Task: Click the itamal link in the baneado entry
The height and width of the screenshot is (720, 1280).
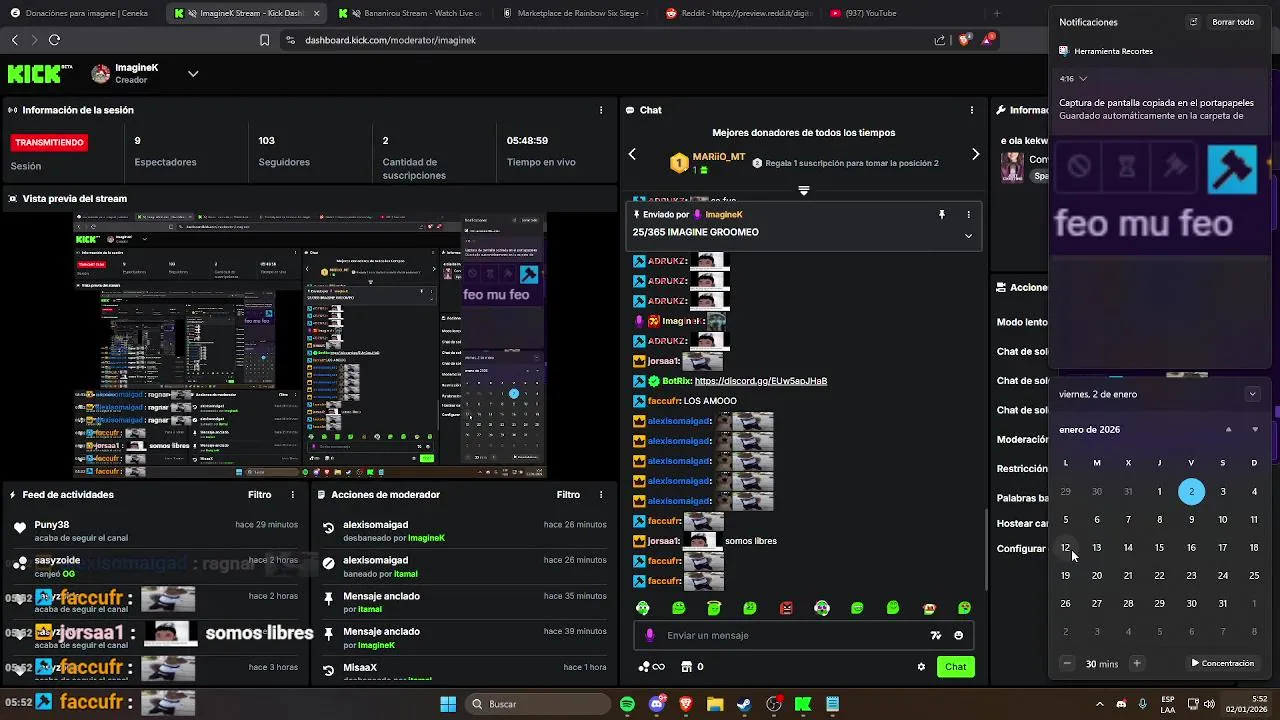Action: pyautogui.click(x=405, y=573)
